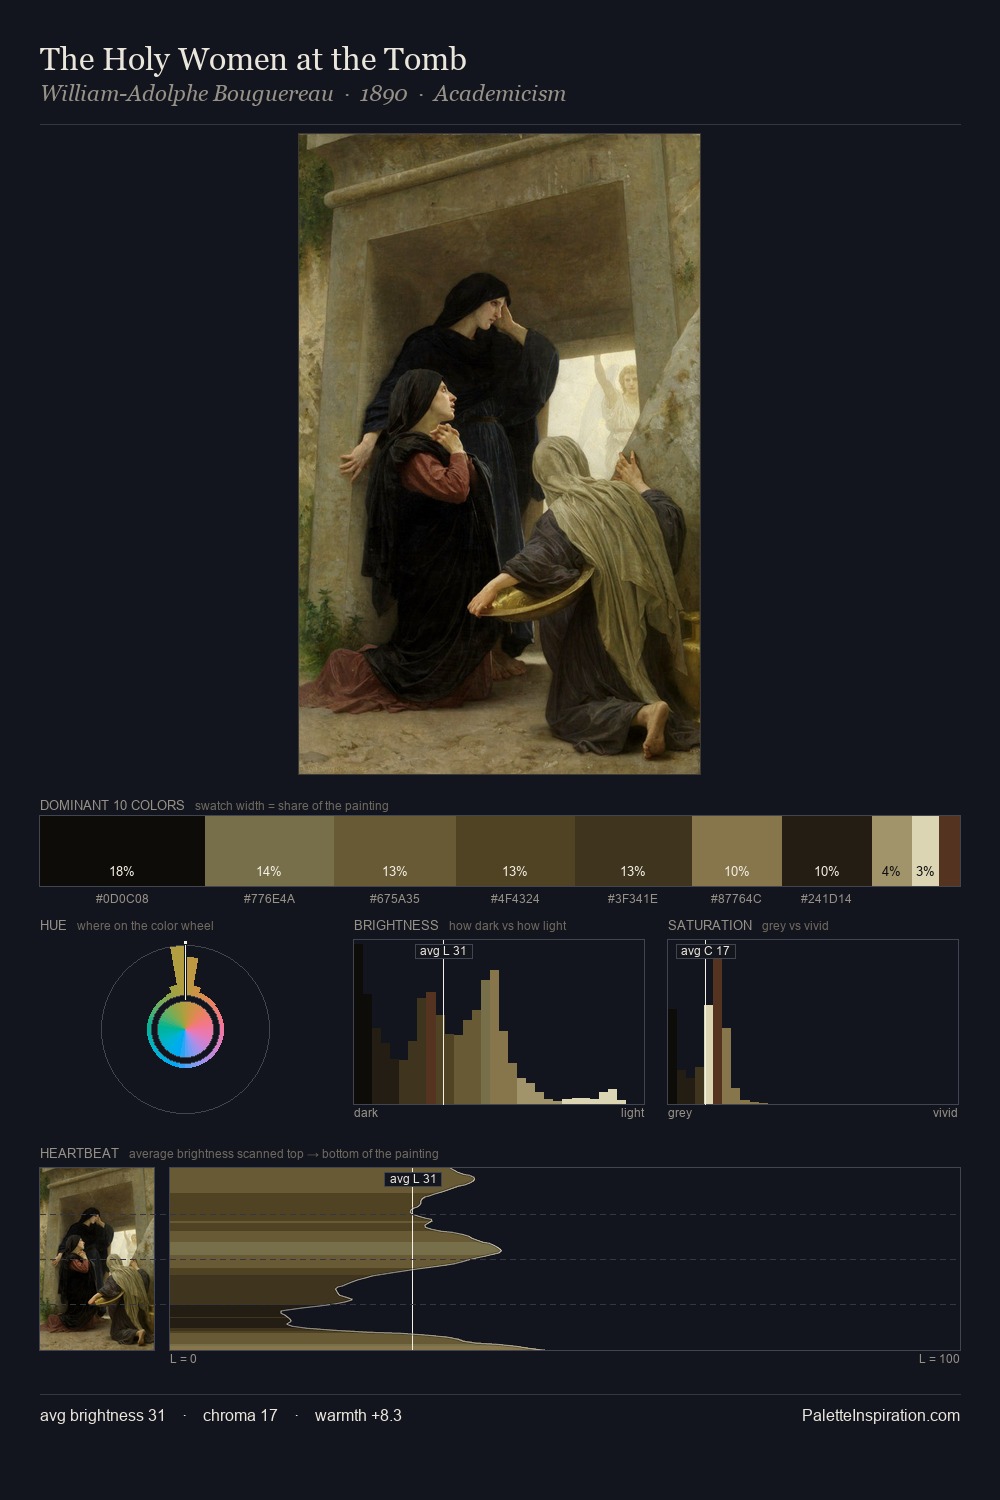
Task: Click hex code text #241D14
Action: (826, 899)
